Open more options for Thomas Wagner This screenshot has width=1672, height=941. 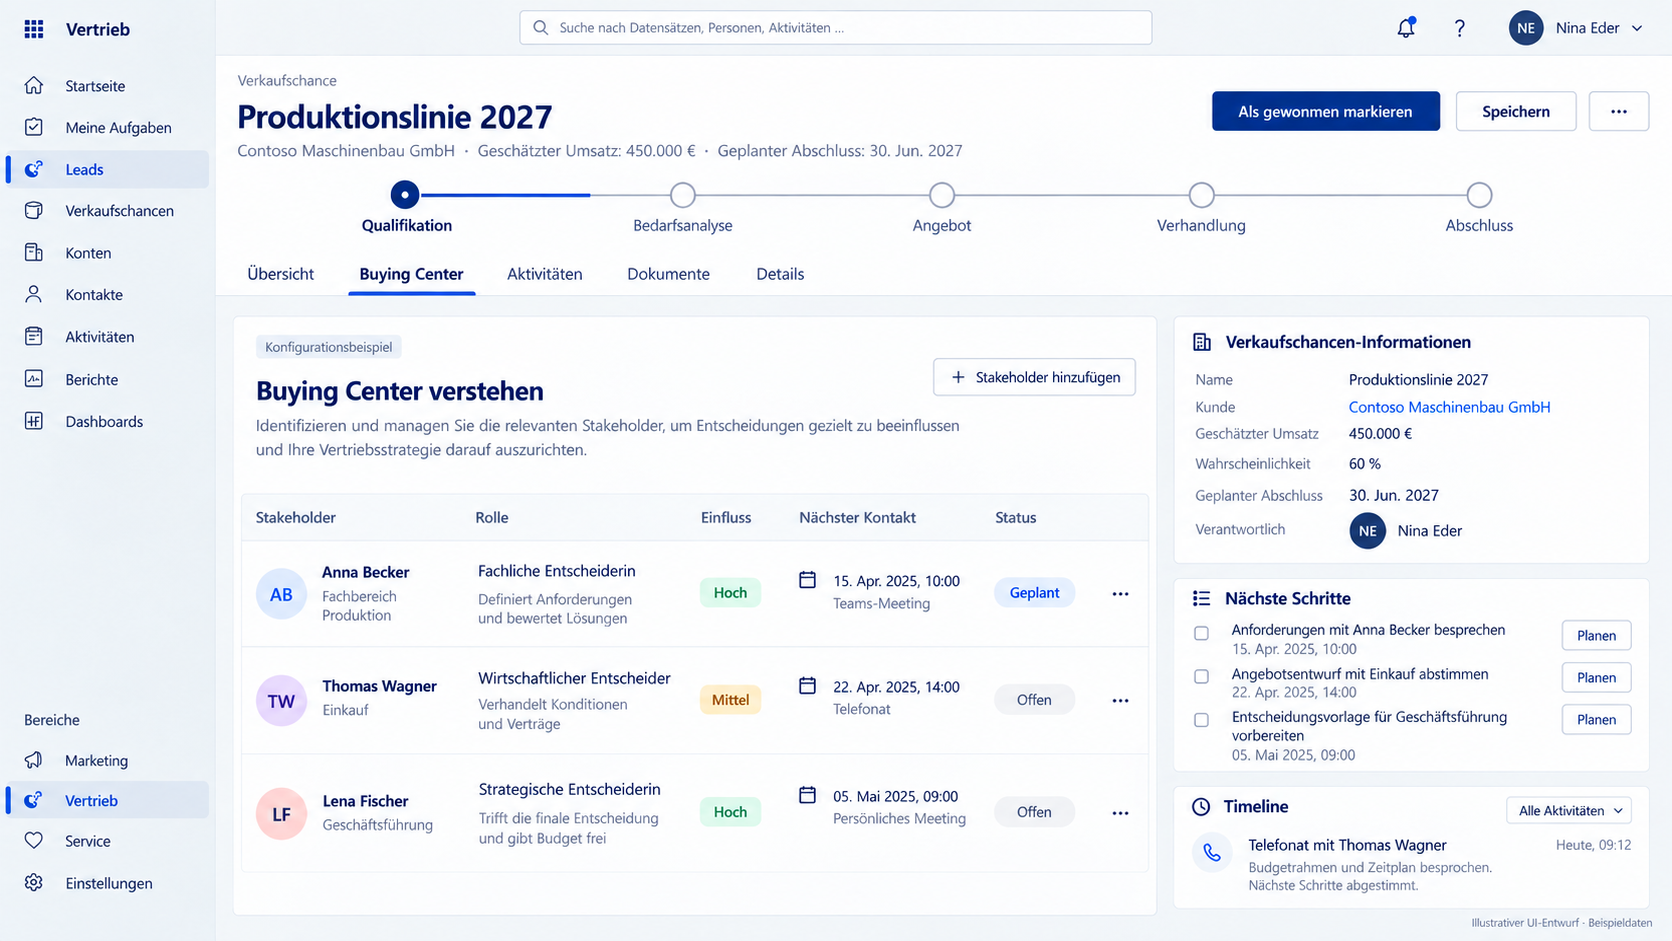1120,701
